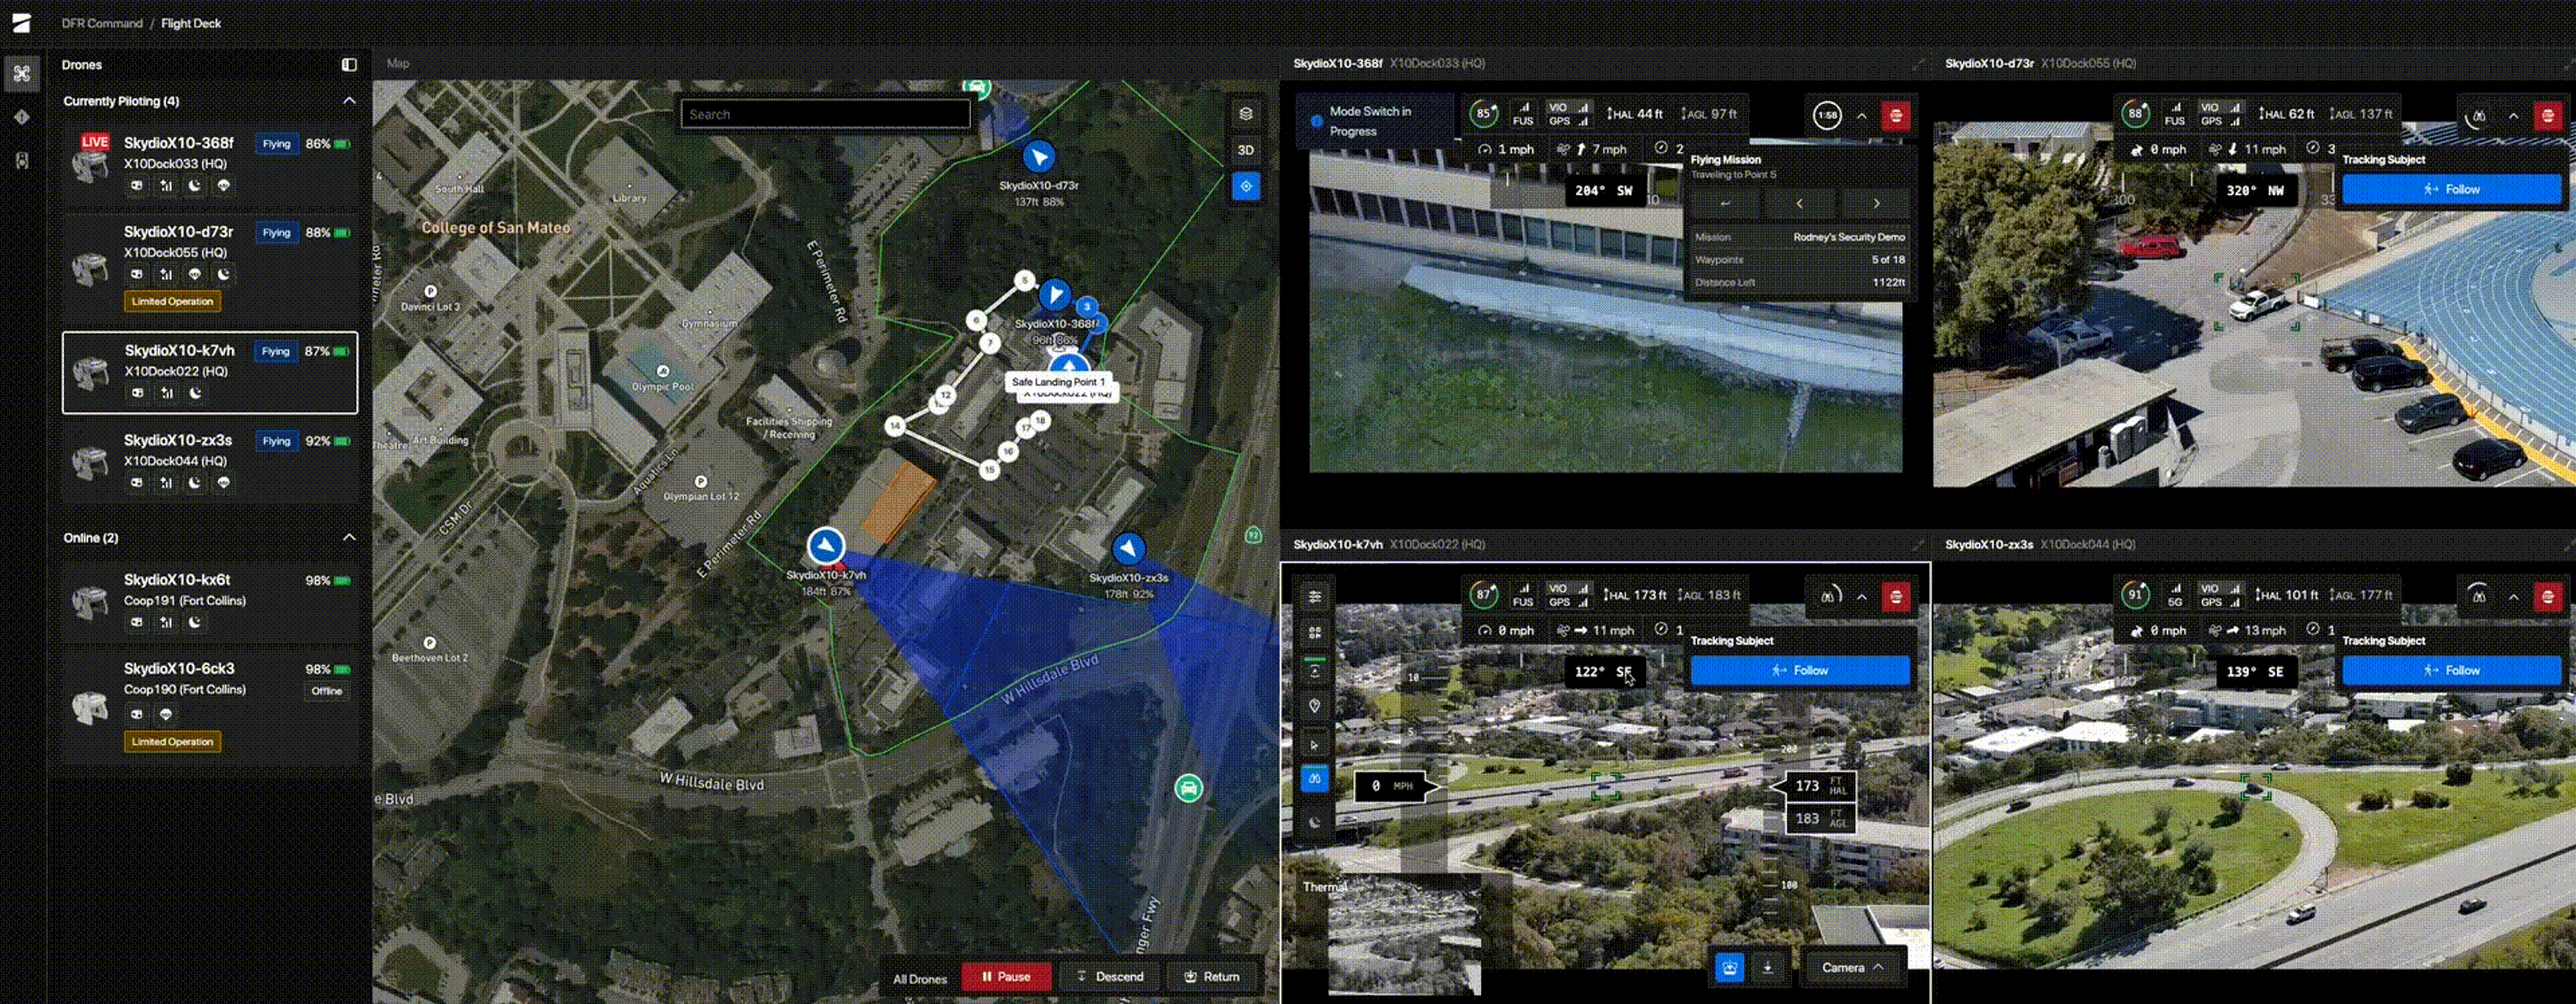This screenshot has width=2576, height=1004.
Task: Click download icon beside Camera menu
Action: click(x=1767, y=967)
